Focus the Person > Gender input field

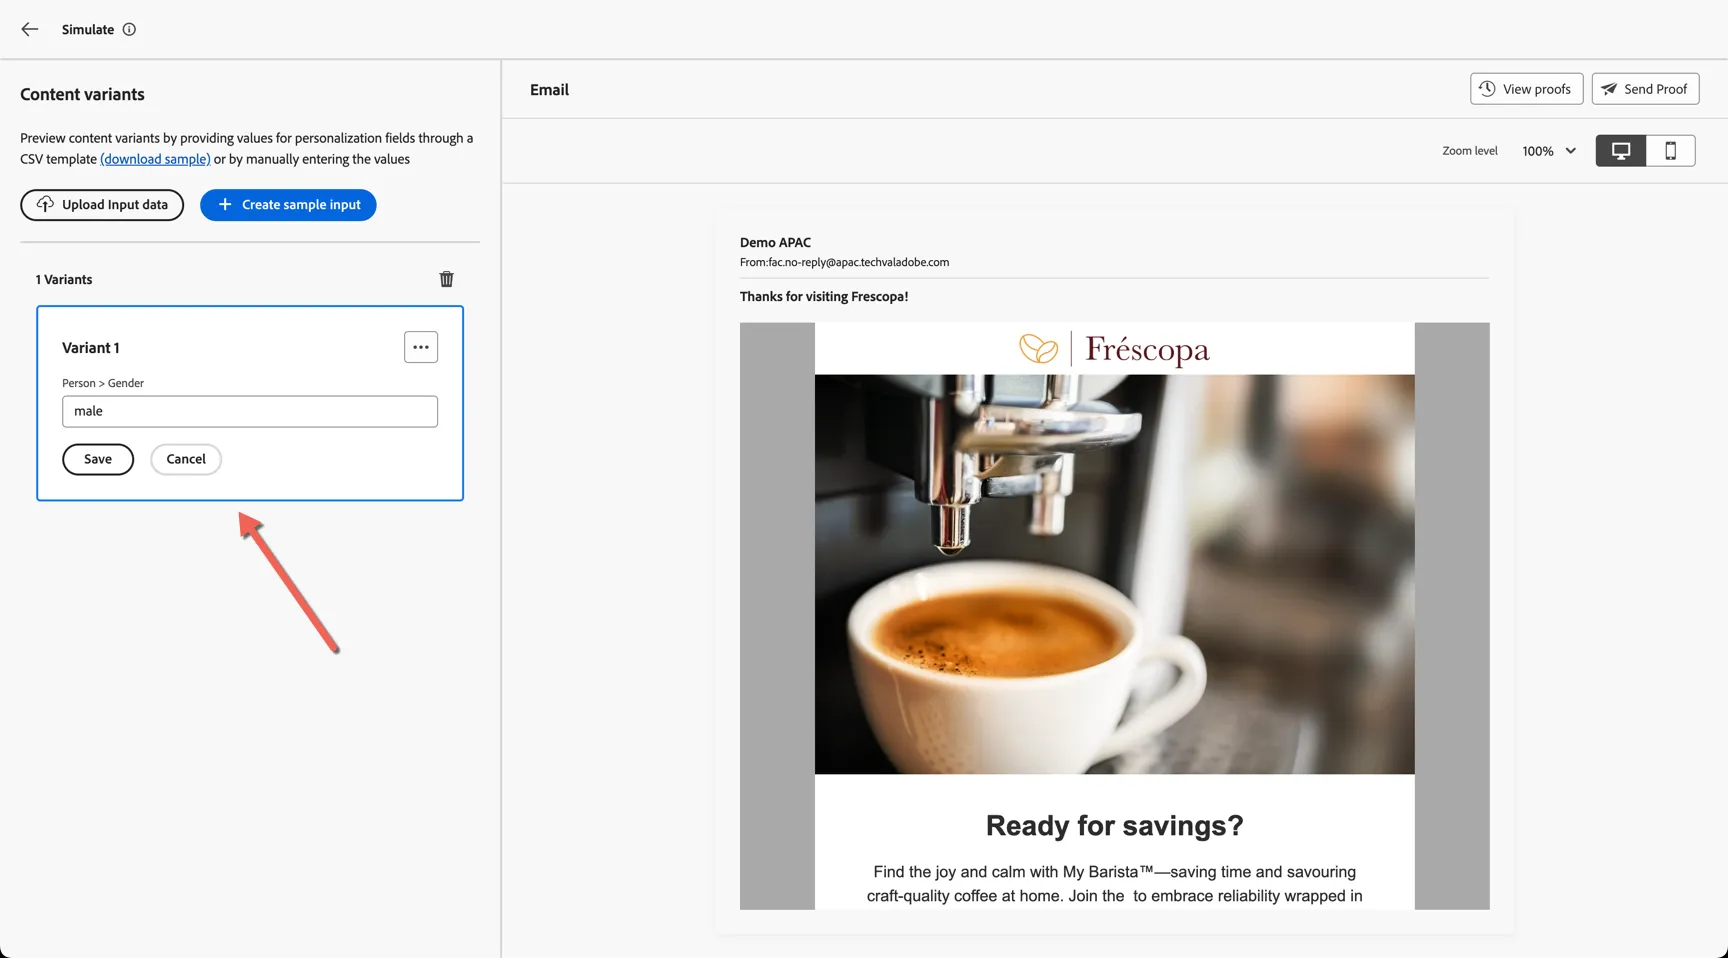tap(250, 411)
